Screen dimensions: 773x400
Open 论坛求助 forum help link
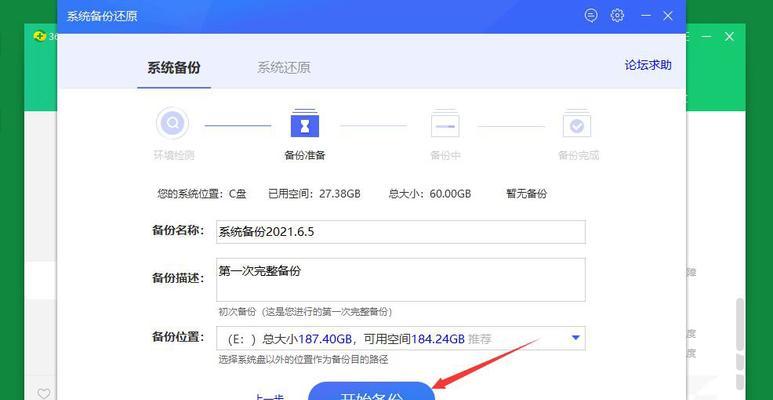click(648, 65)
